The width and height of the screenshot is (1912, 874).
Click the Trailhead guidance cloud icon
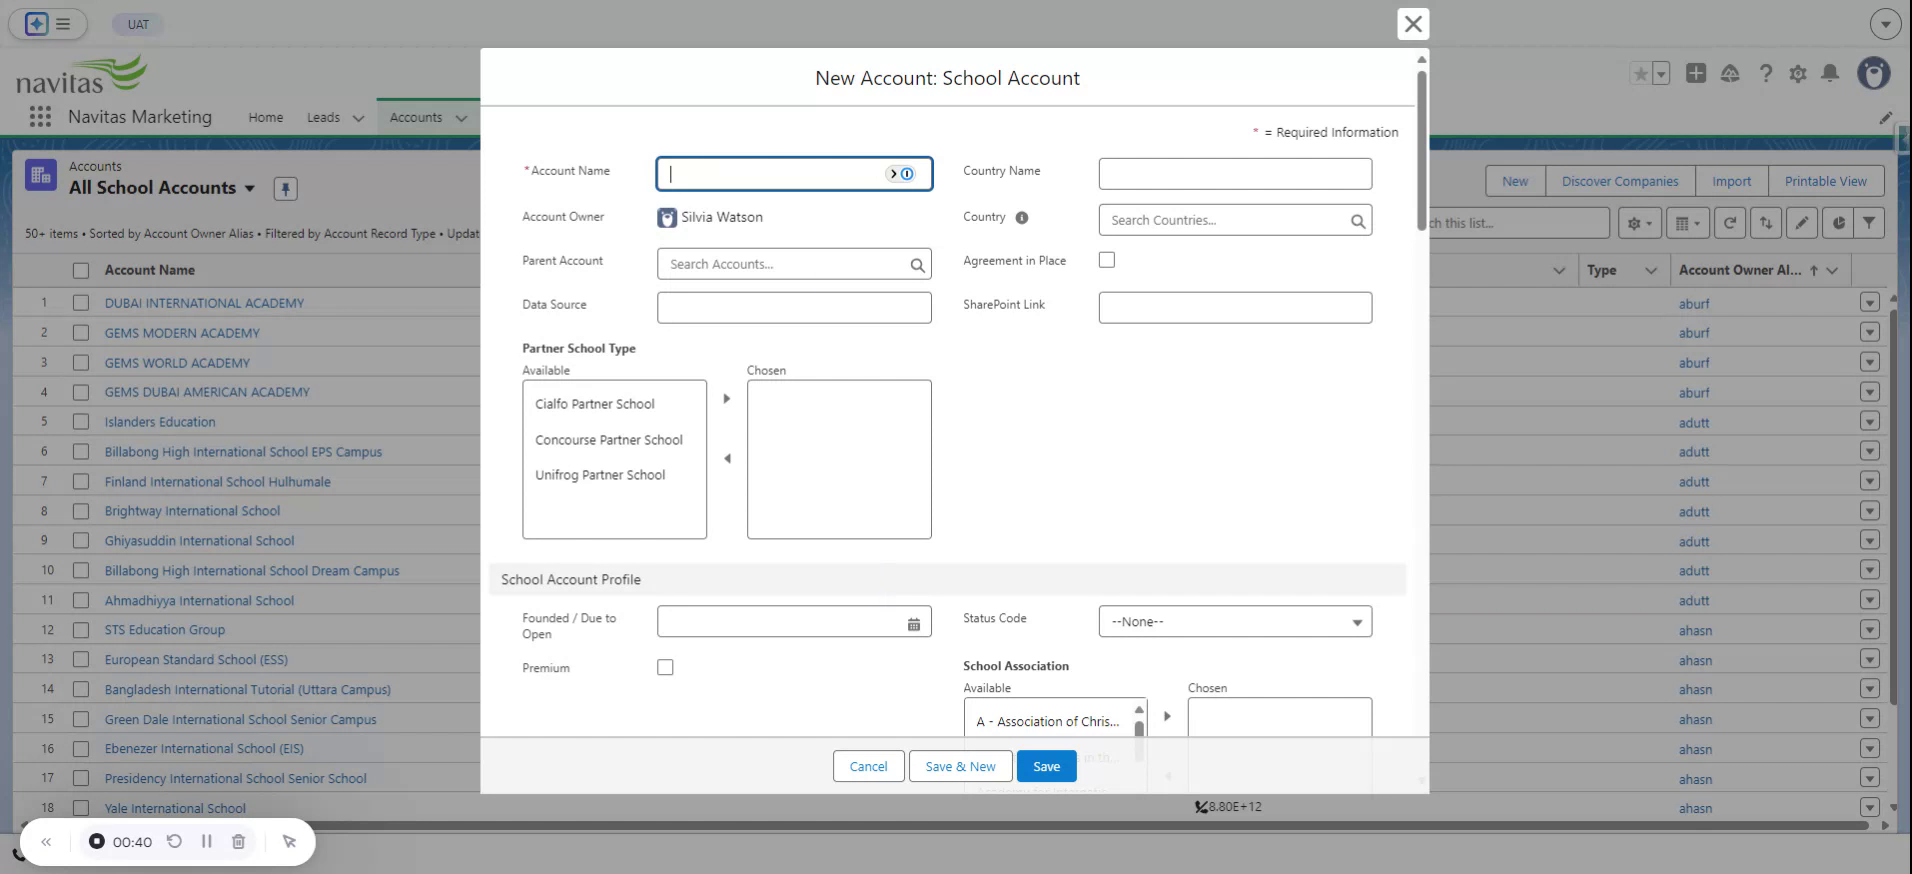pos(1730,73)
